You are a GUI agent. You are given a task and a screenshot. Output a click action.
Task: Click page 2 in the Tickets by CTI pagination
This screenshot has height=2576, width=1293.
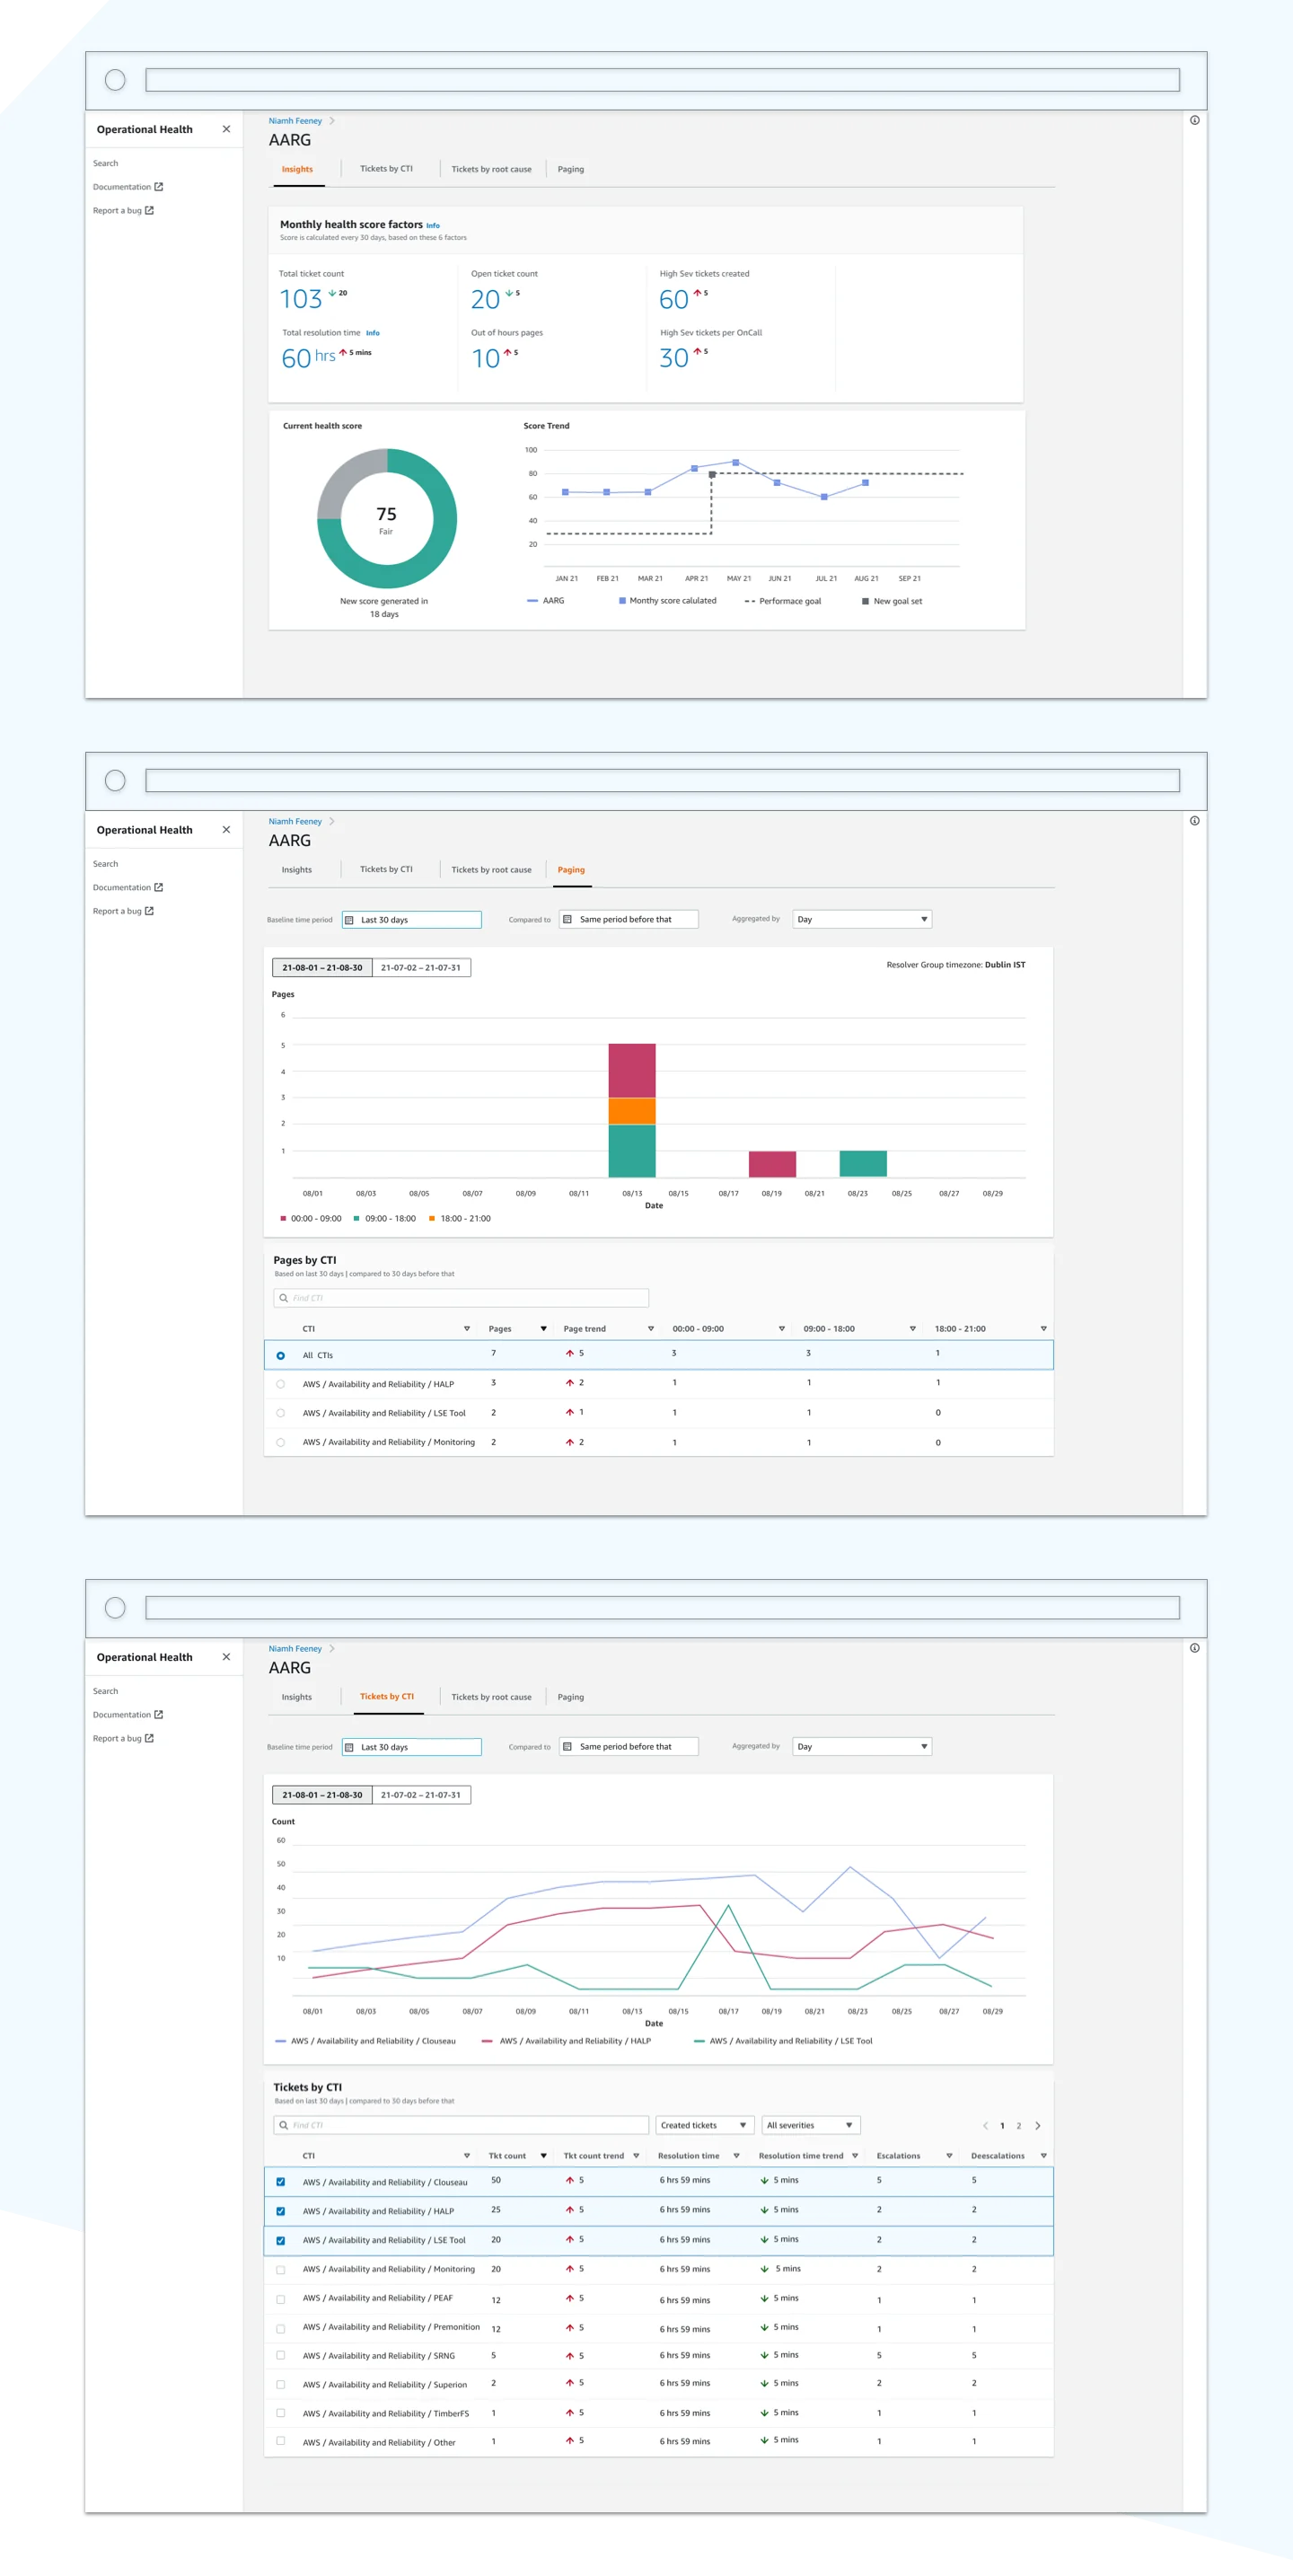point(1019,2126)
